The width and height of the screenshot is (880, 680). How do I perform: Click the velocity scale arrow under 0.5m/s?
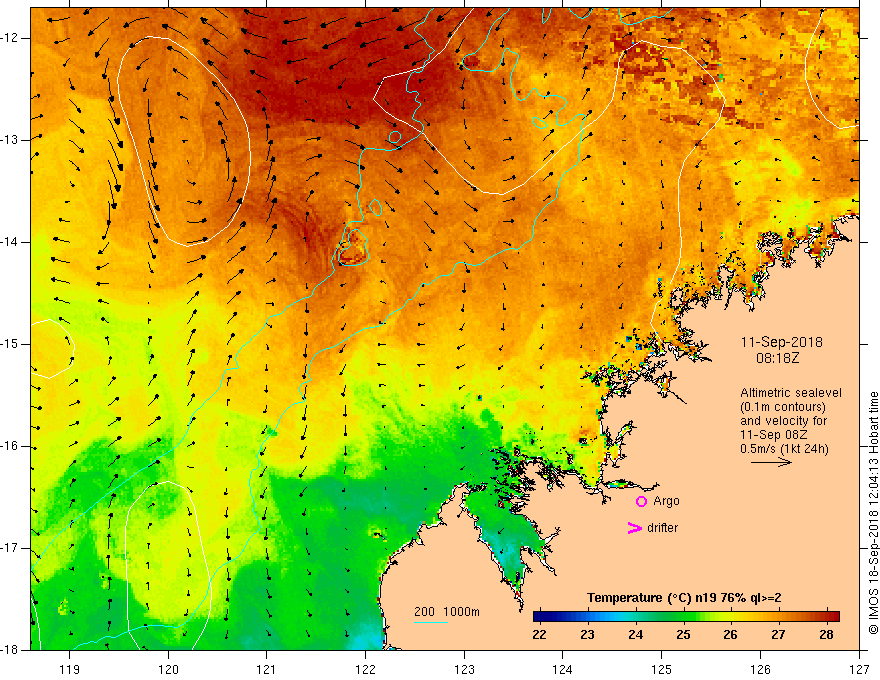(x=771, y=462)
